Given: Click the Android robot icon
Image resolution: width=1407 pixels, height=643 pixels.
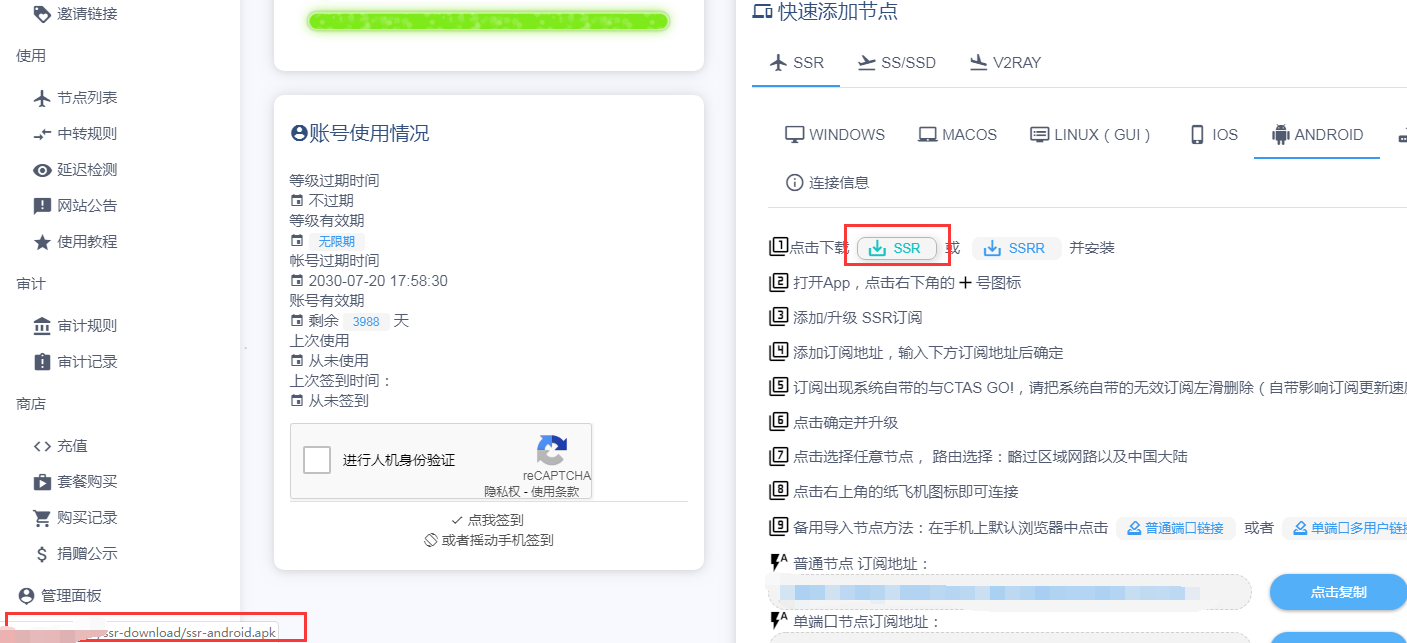Looking at the screenshot, I should click(1280, 135).
